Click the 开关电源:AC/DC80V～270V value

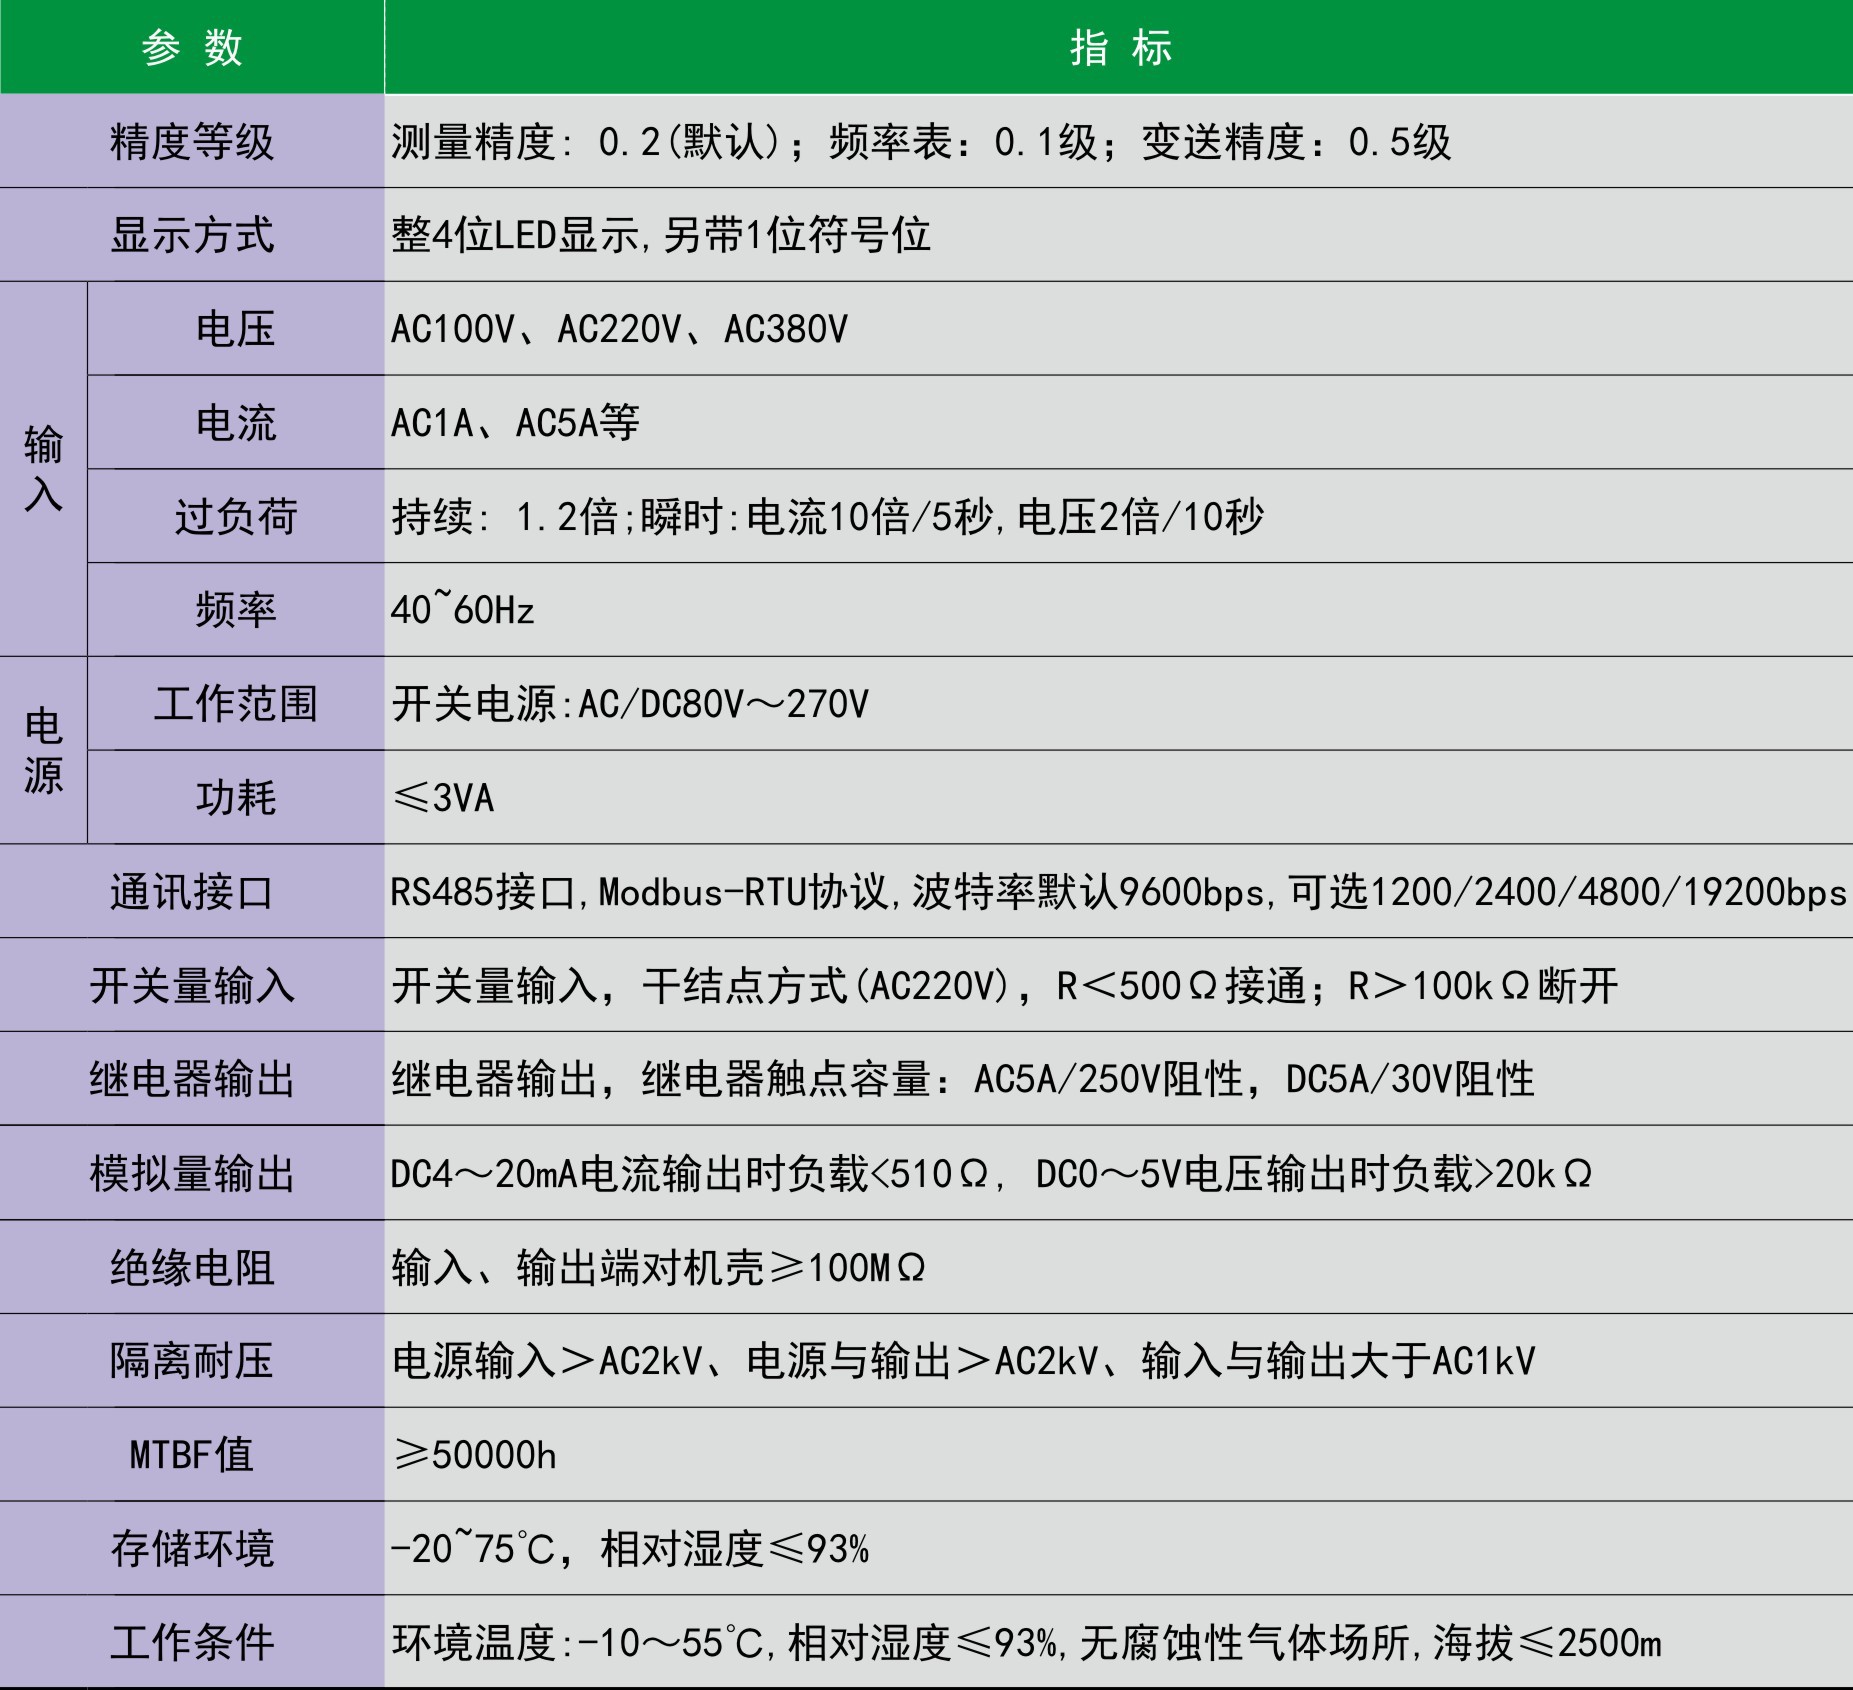[630, 705]
